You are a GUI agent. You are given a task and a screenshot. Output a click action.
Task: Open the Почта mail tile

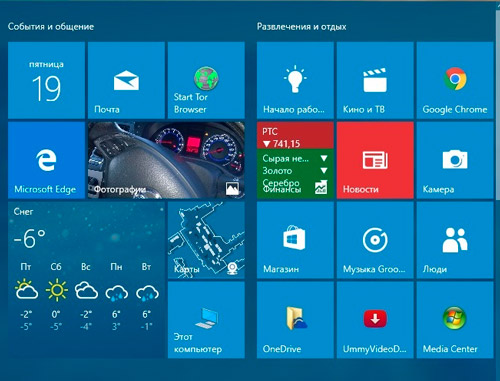tap(126, 80)
